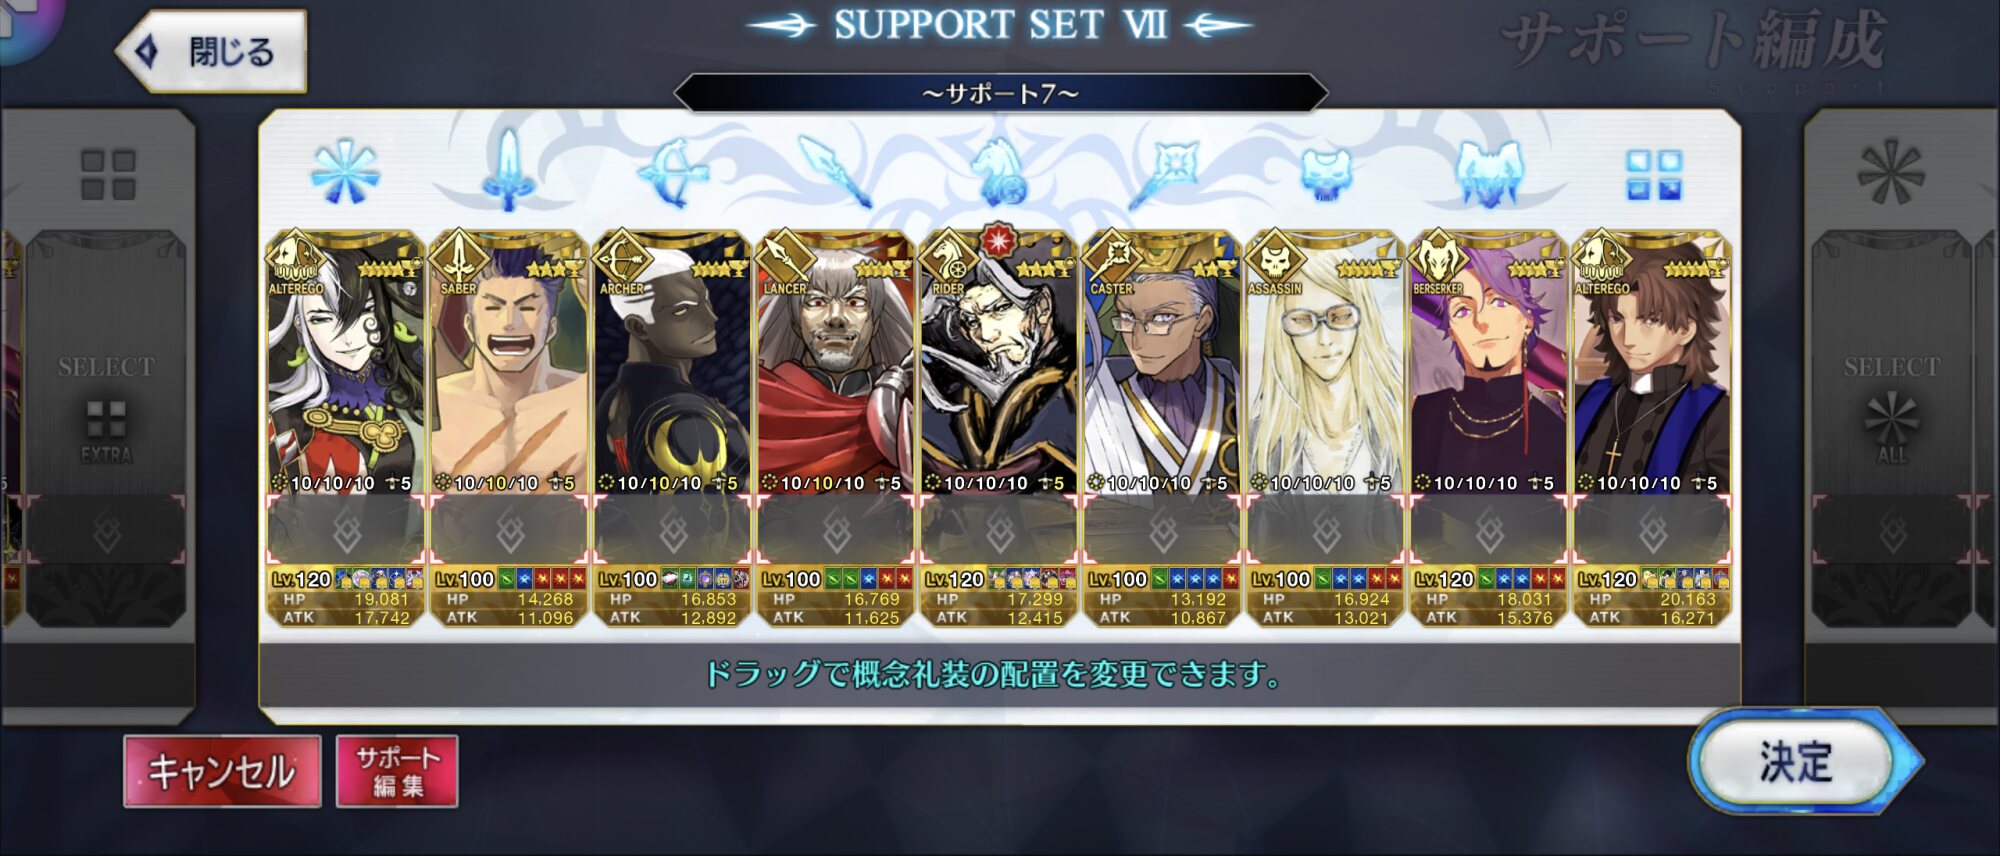The image size is (2000, 856).
Task: Click empty craft essence slot under Archer
Action: [x=672, y=531]
